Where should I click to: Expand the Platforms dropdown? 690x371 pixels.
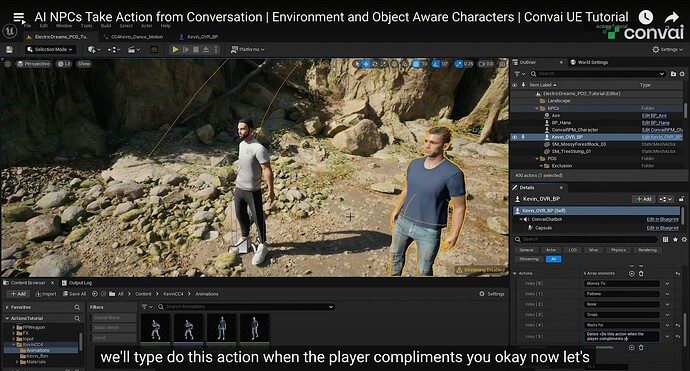[x=248, y=50]
